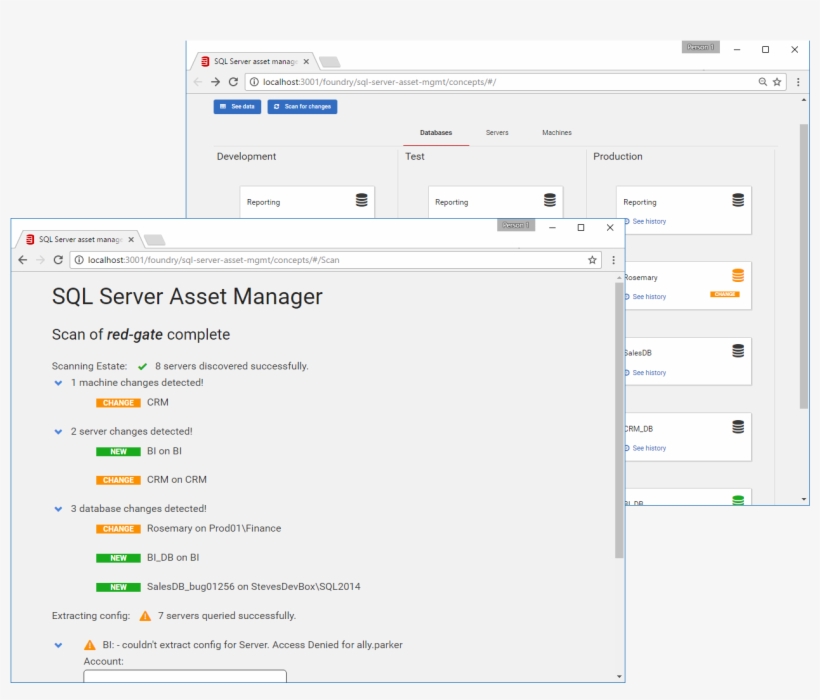
Task: Click Forward arrow in front Scan window
Action: tap(40, 260)
